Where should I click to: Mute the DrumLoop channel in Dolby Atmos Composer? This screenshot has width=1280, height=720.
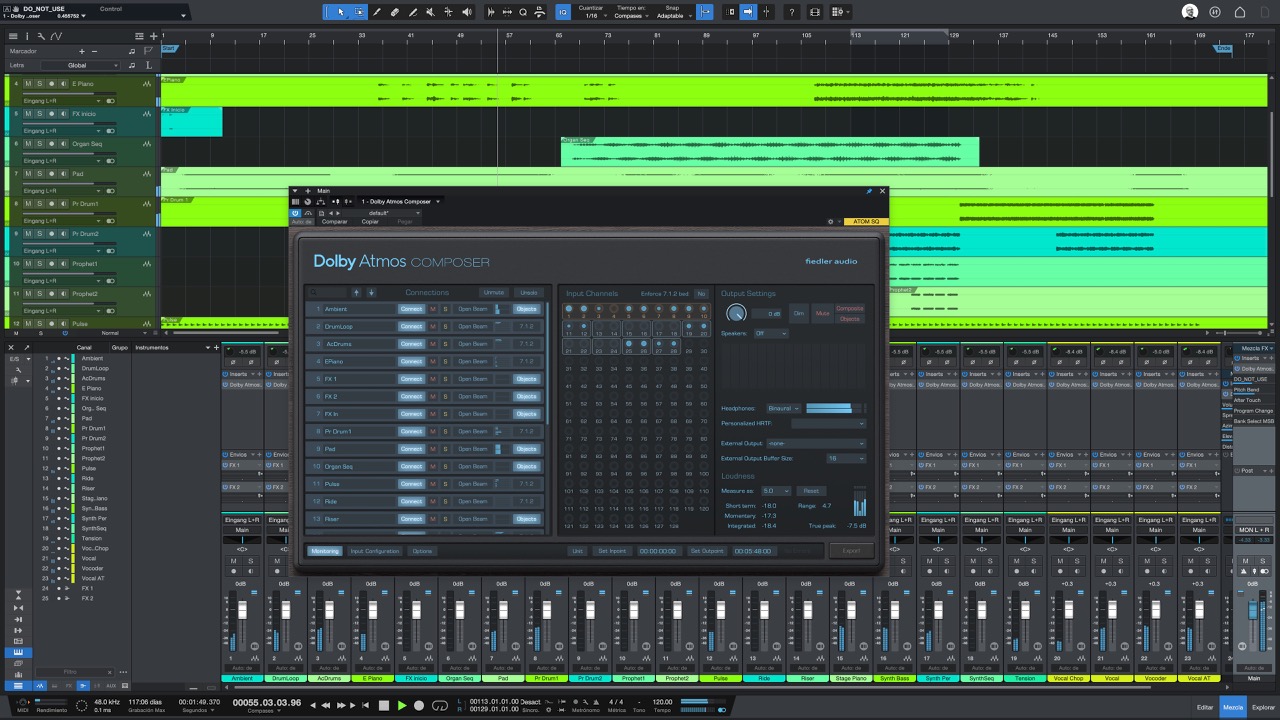pos(433,326)
